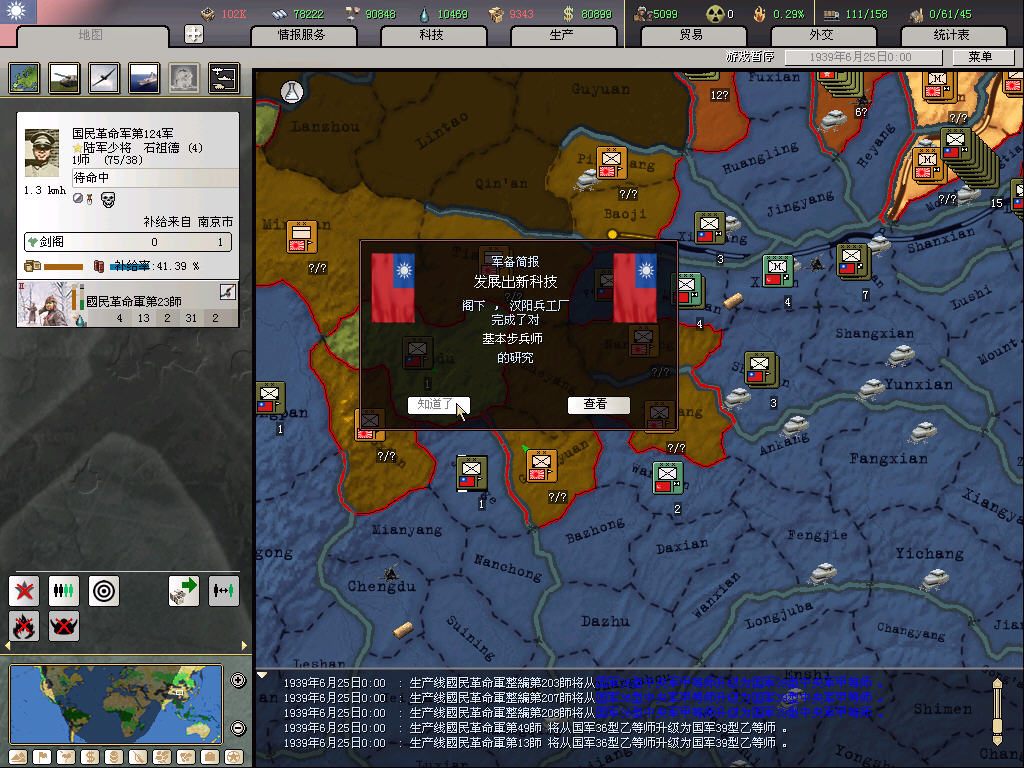Toggle the no-auto-promotion crossed star button

[24, 591]
